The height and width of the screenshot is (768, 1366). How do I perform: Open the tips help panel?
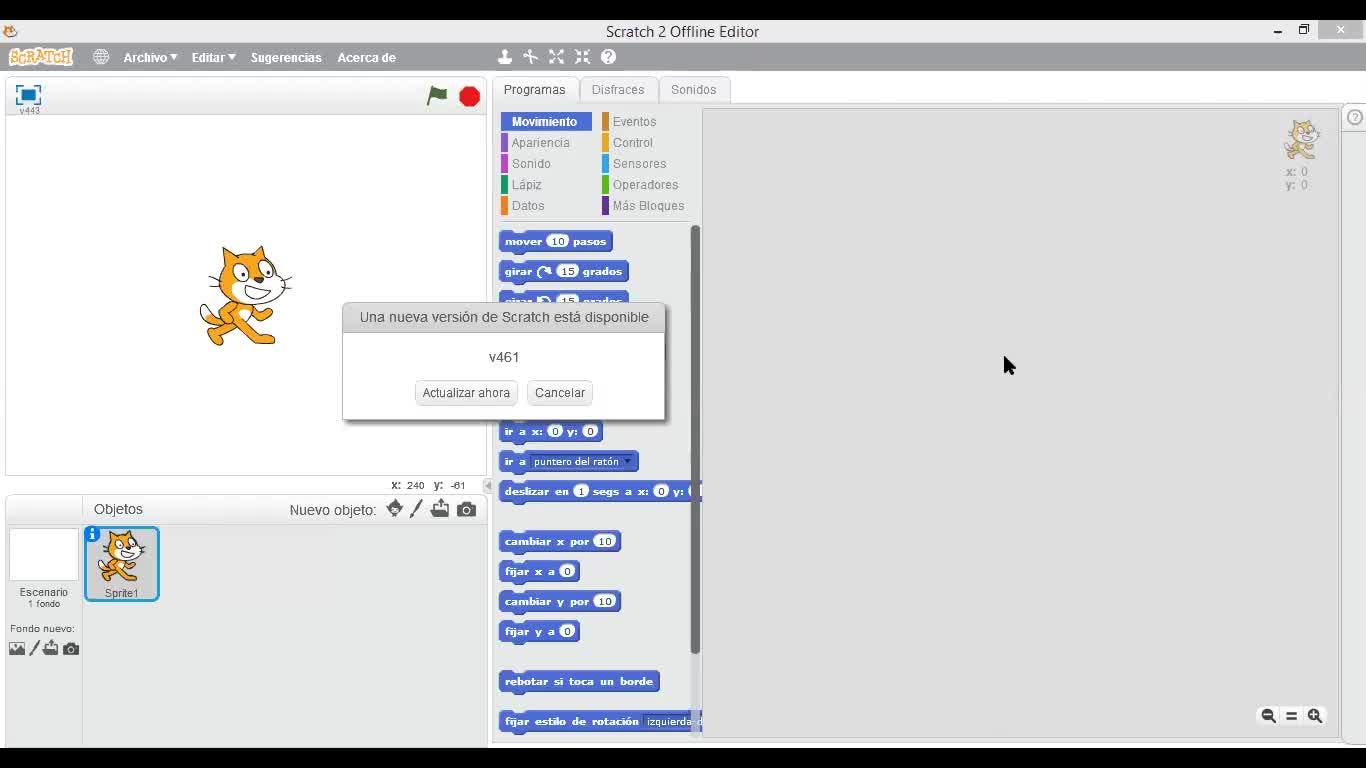pos(1355,117)
